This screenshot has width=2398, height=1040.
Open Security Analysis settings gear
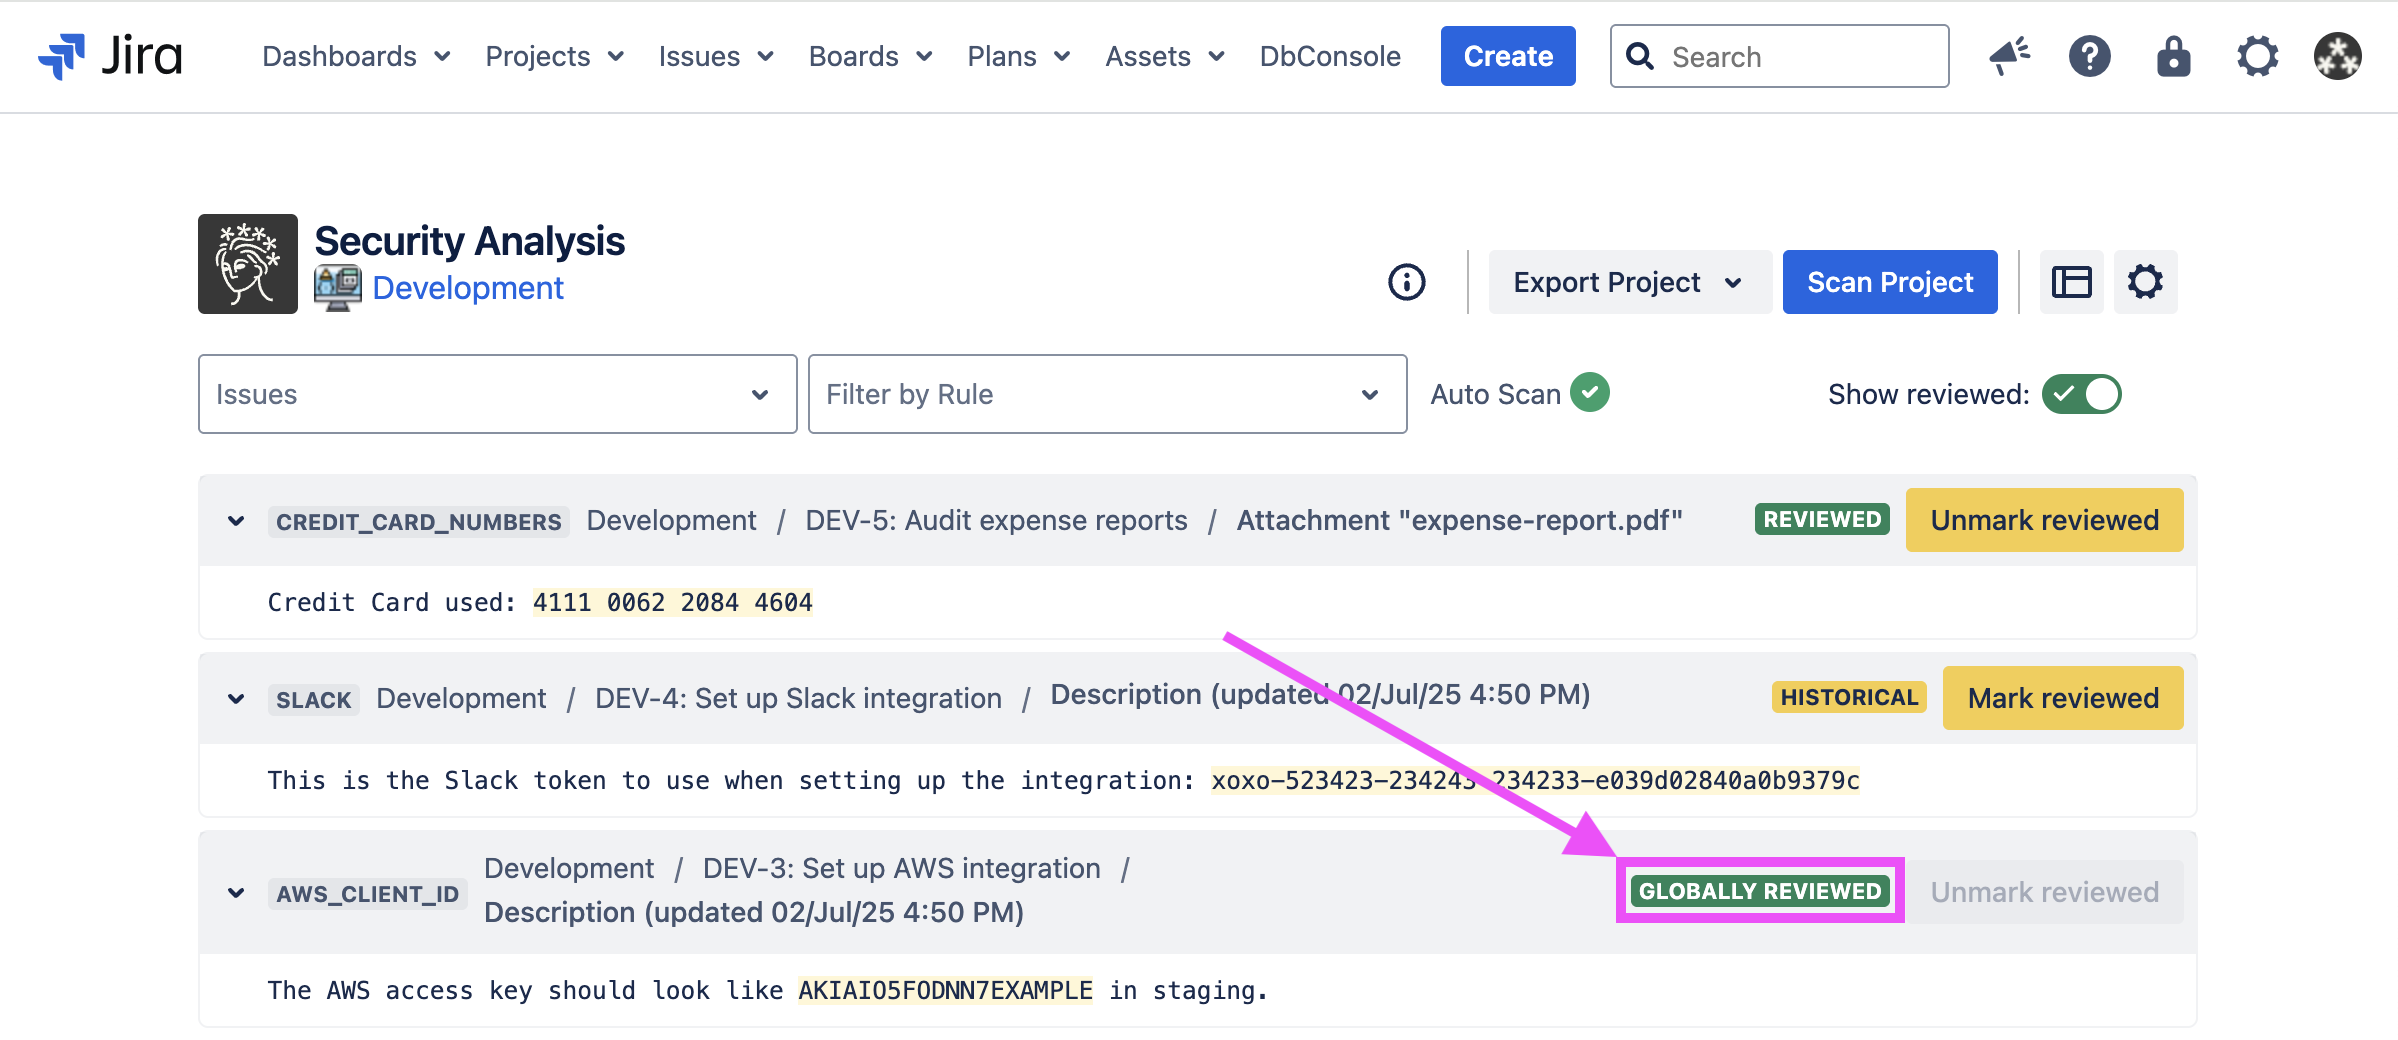click(x=2145, y=282)
